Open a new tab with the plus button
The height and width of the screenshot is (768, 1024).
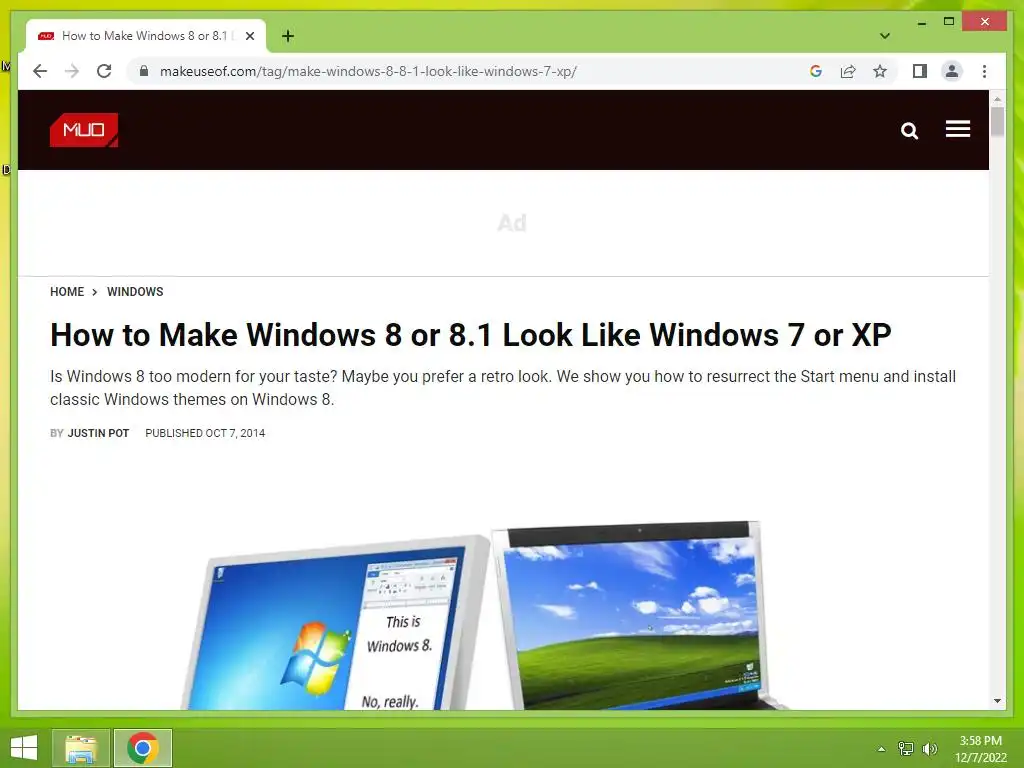click(x=288, y=36)
